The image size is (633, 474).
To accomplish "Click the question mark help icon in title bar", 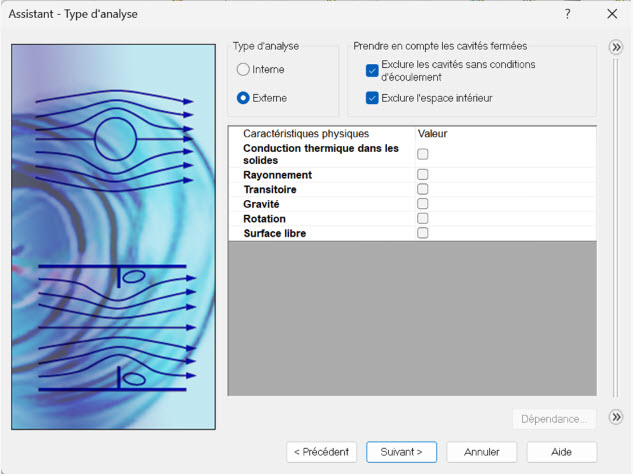I will coord(567,14).
